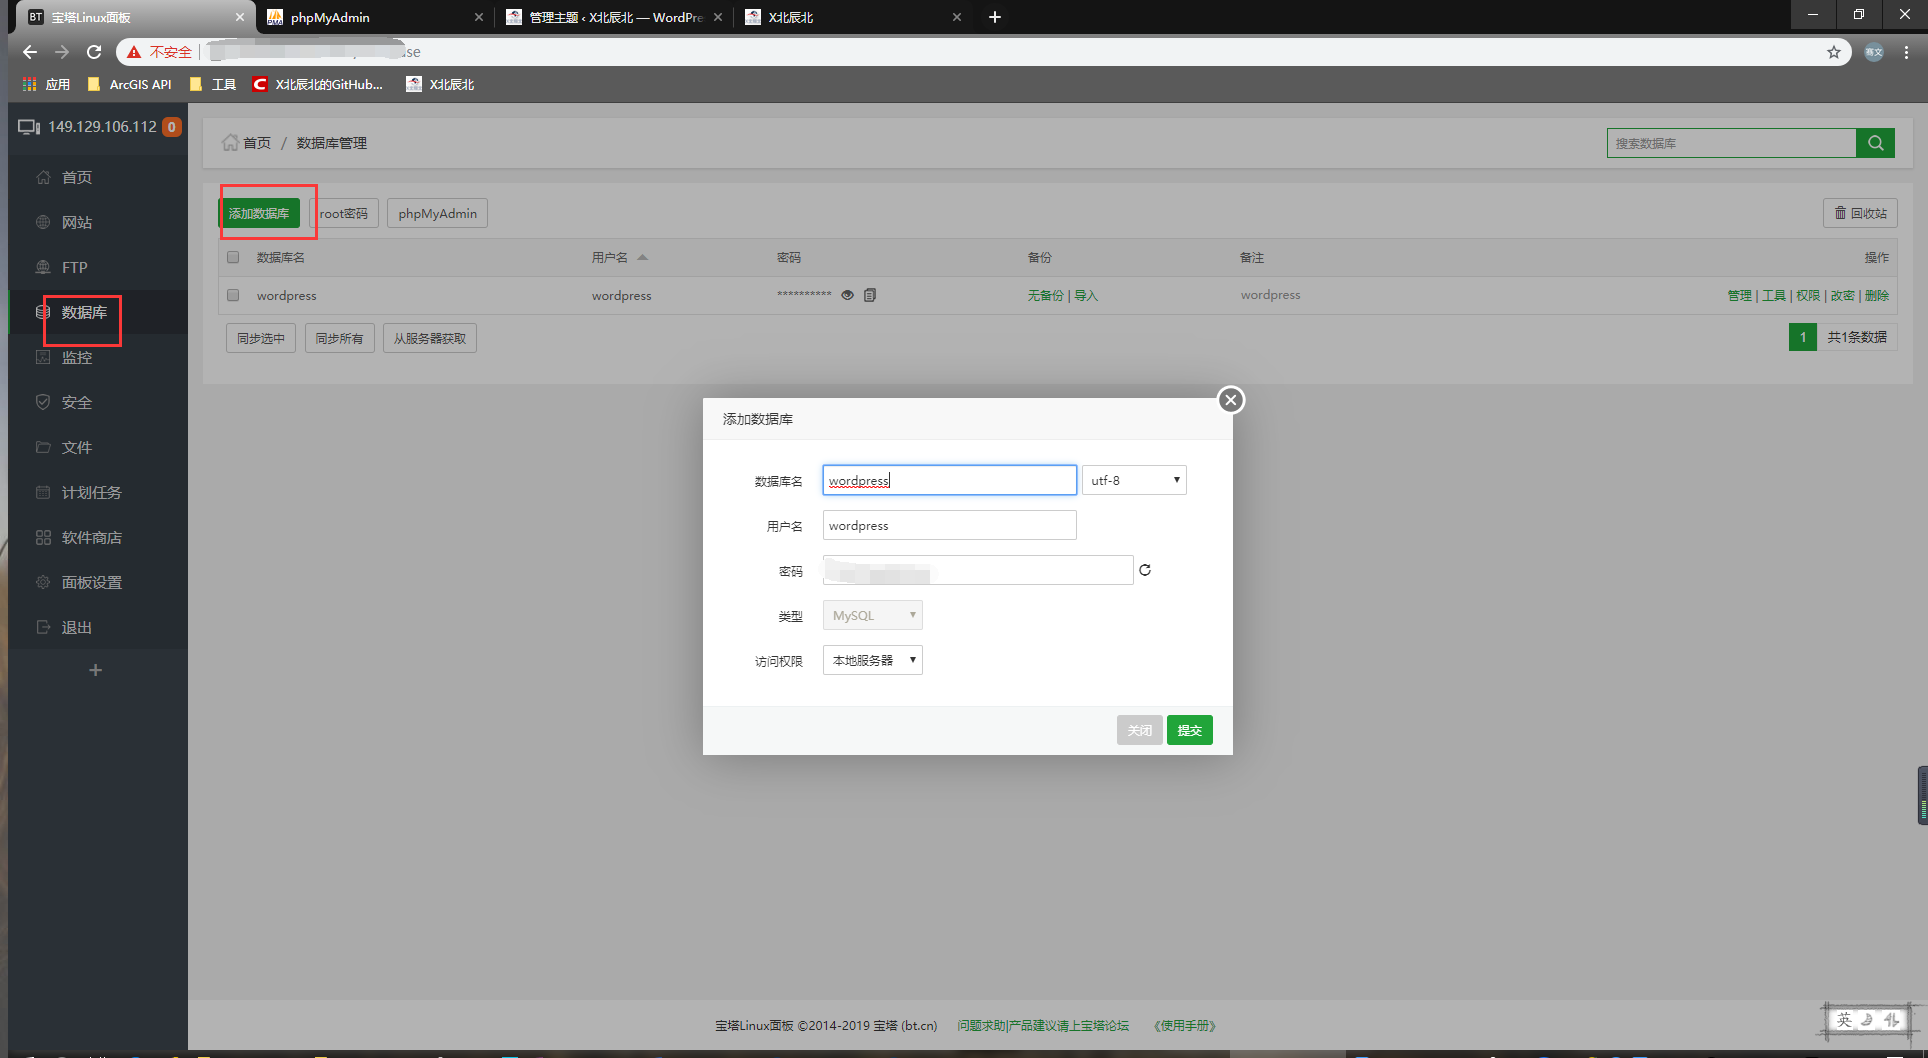Regenerate the random database password

[1145, 570]
